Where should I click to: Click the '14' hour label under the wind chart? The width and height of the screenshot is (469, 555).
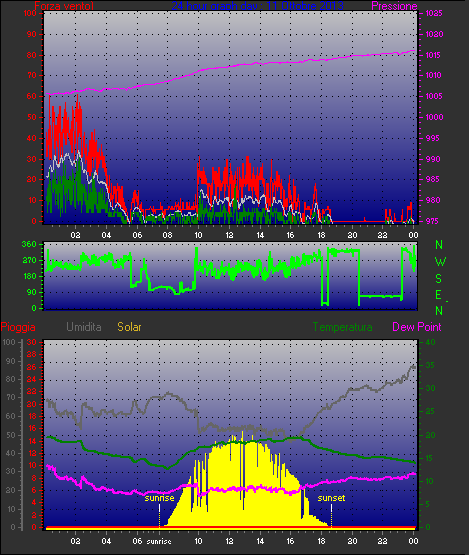[x=260, y=235]
